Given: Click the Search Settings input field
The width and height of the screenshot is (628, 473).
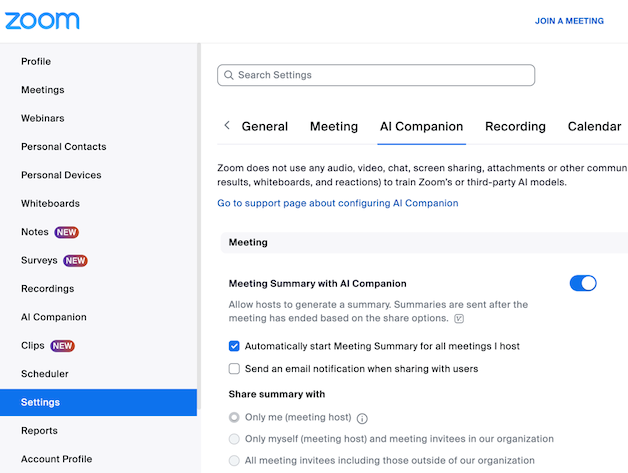Looking at the screenshot, I should [x=380, y=75].
